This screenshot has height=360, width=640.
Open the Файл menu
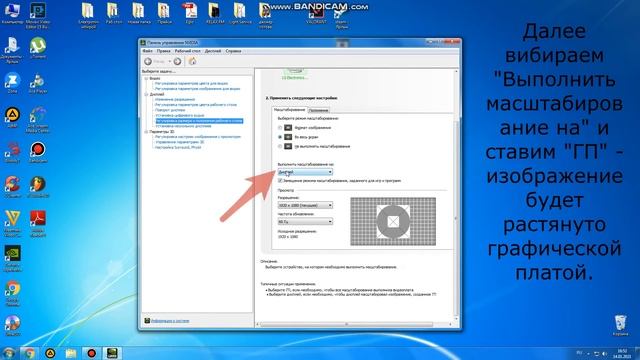pos(147,51)
